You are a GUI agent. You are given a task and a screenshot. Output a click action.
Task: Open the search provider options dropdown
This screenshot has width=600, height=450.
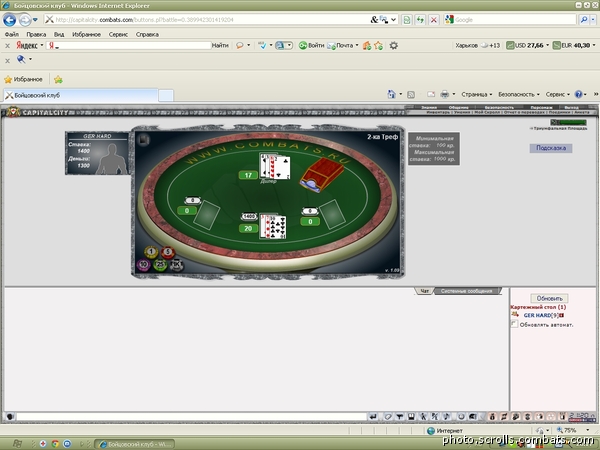coord(593,20)
